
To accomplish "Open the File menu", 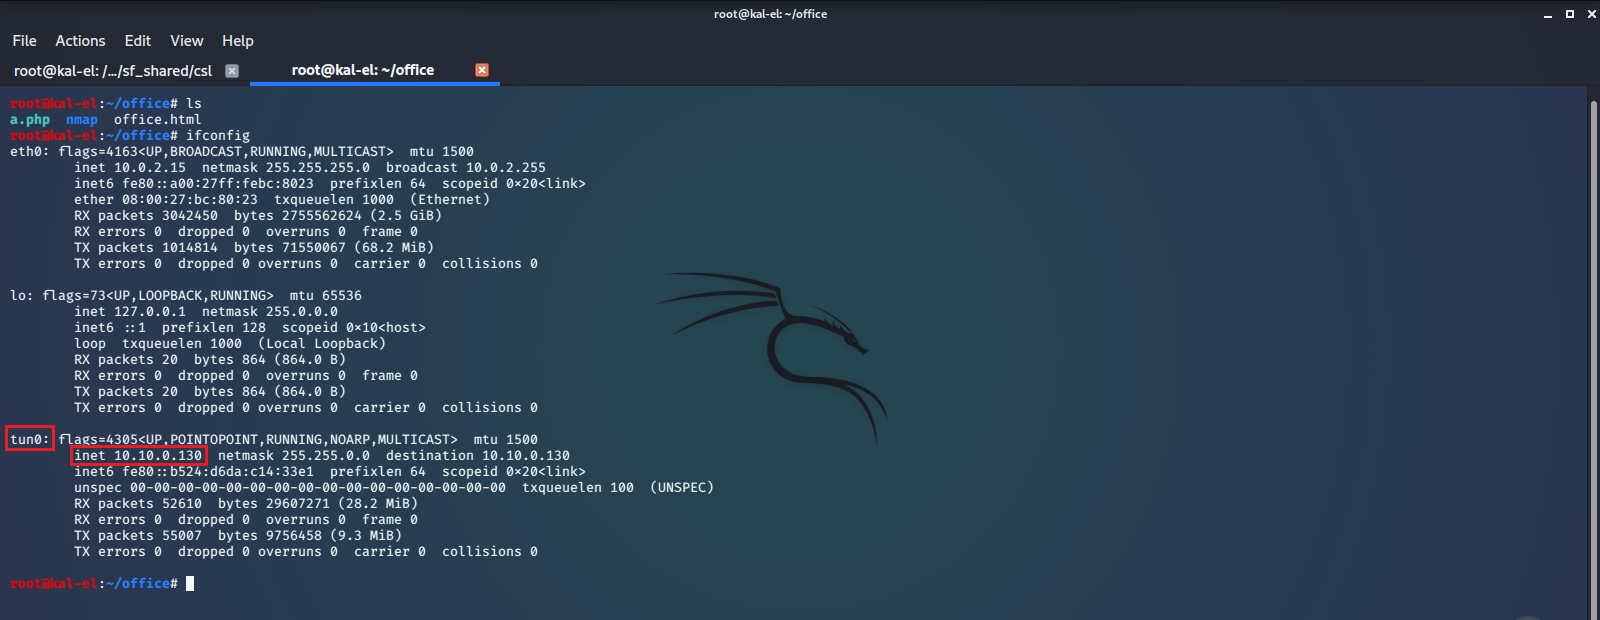I will (24, 41).
